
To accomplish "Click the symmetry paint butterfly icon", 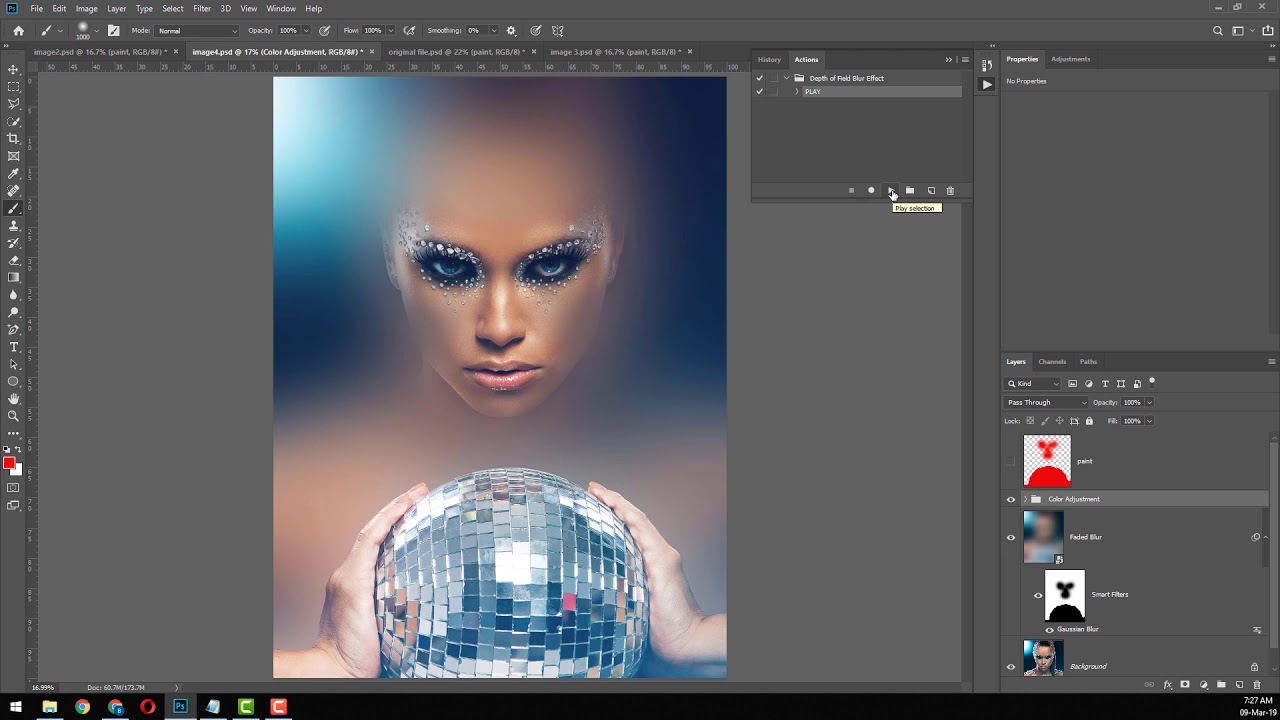I will click(557, 31).
